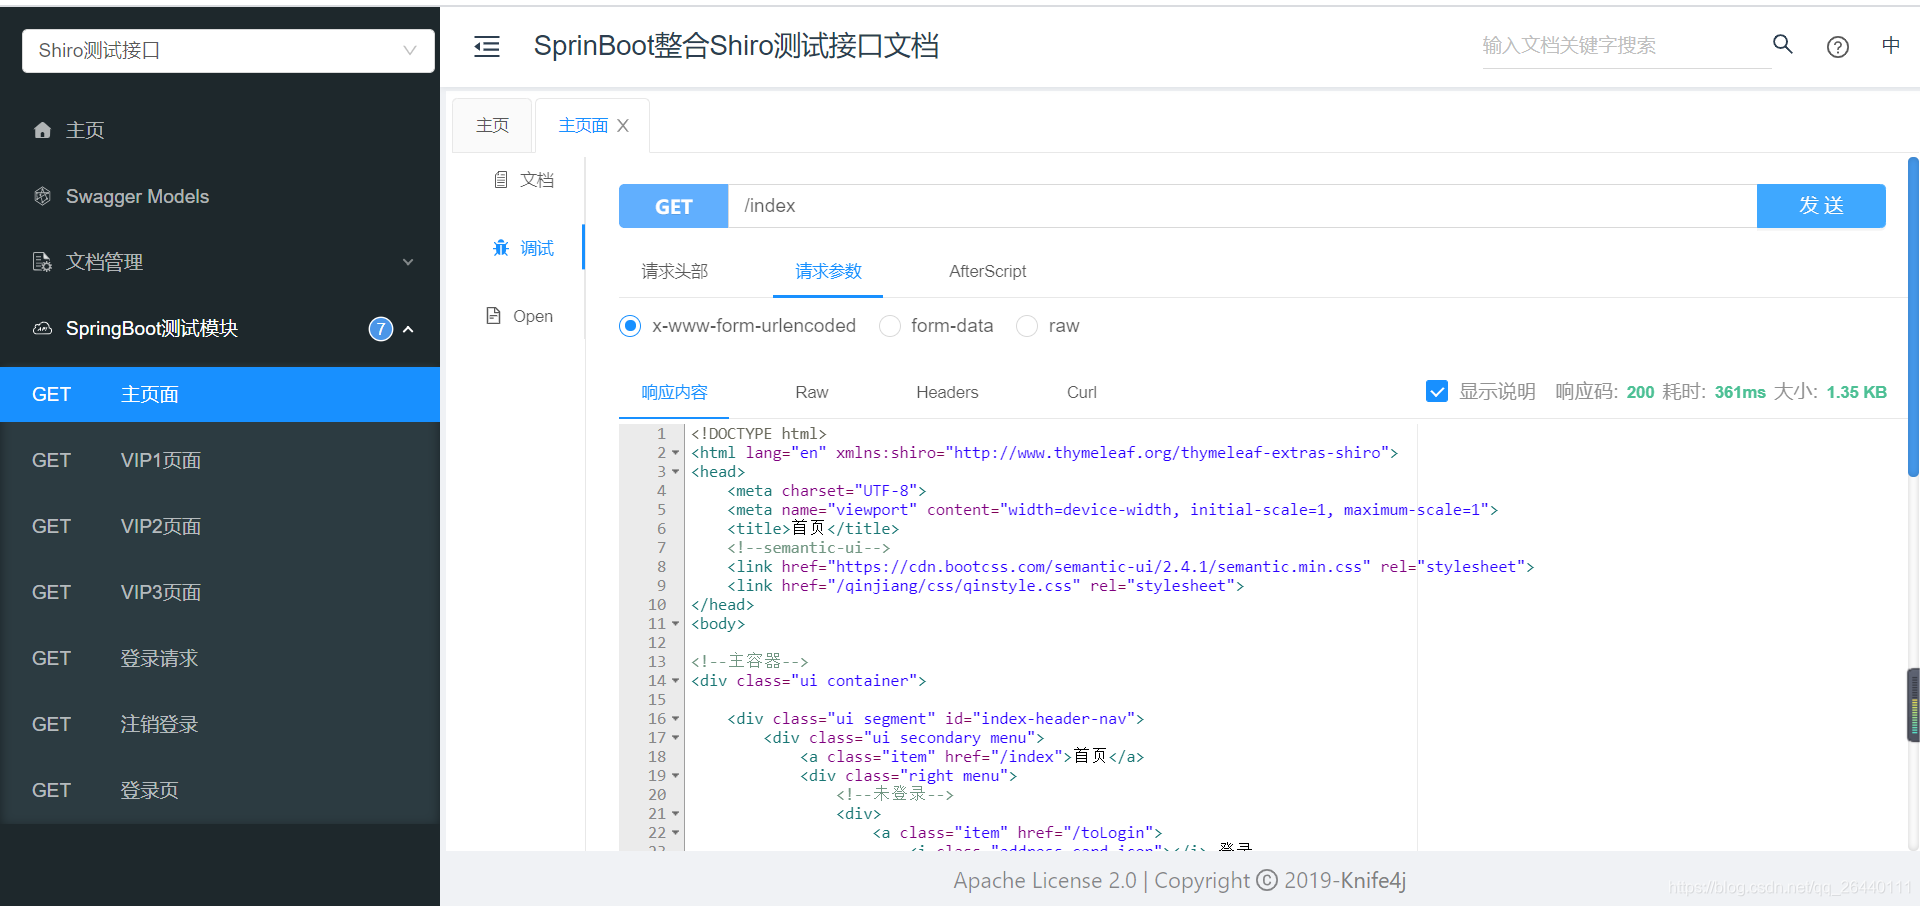Image resolution: width=1920 pixels, height=906 pixels.
Task: Open the Headers response tab
Action: point(947,392)
